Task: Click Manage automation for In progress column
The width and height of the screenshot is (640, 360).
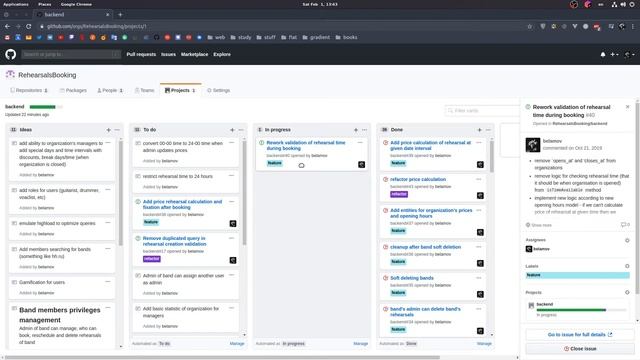Action: click(360, 344)
